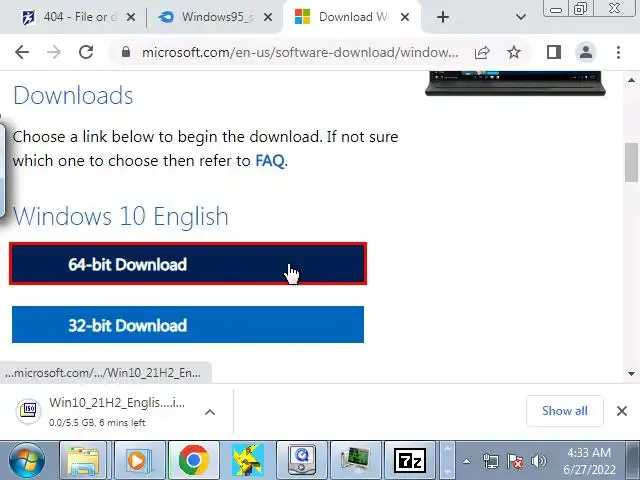Start the 32-bit Download
The height and width of the screenshot is (480, 640).
coord(188,325)
